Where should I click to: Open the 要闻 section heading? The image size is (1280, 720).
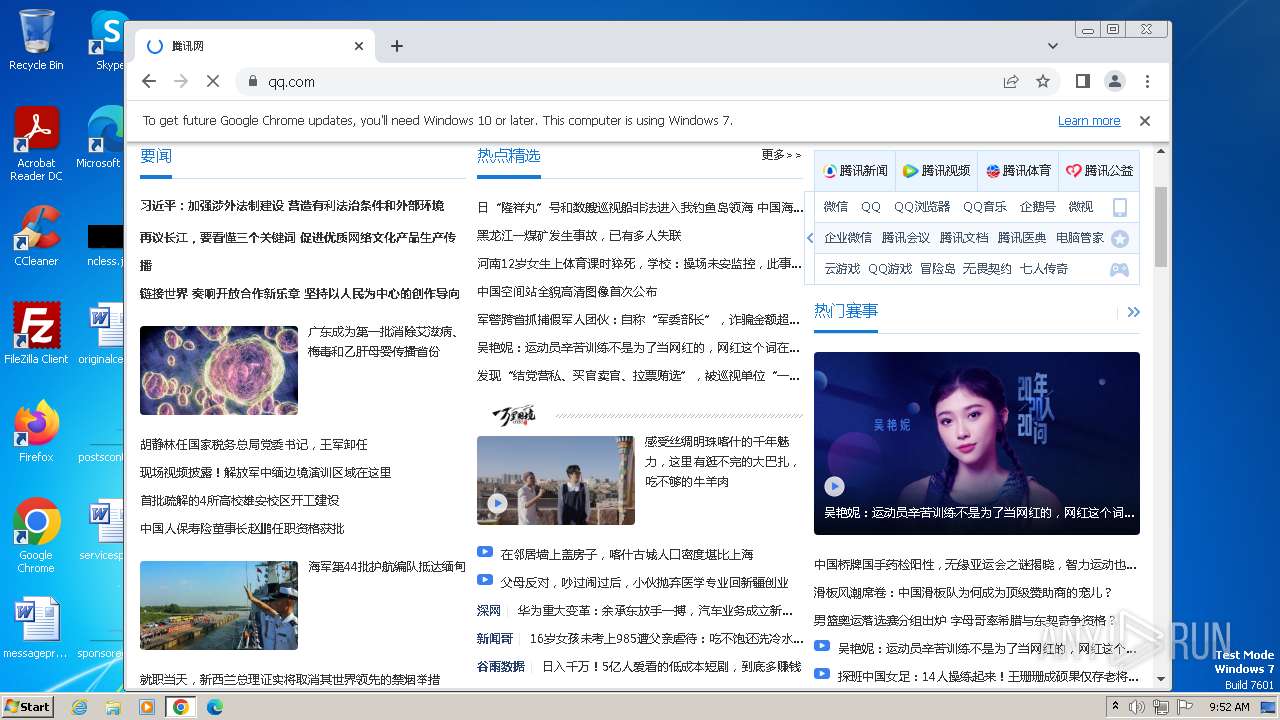pos(156,156)
